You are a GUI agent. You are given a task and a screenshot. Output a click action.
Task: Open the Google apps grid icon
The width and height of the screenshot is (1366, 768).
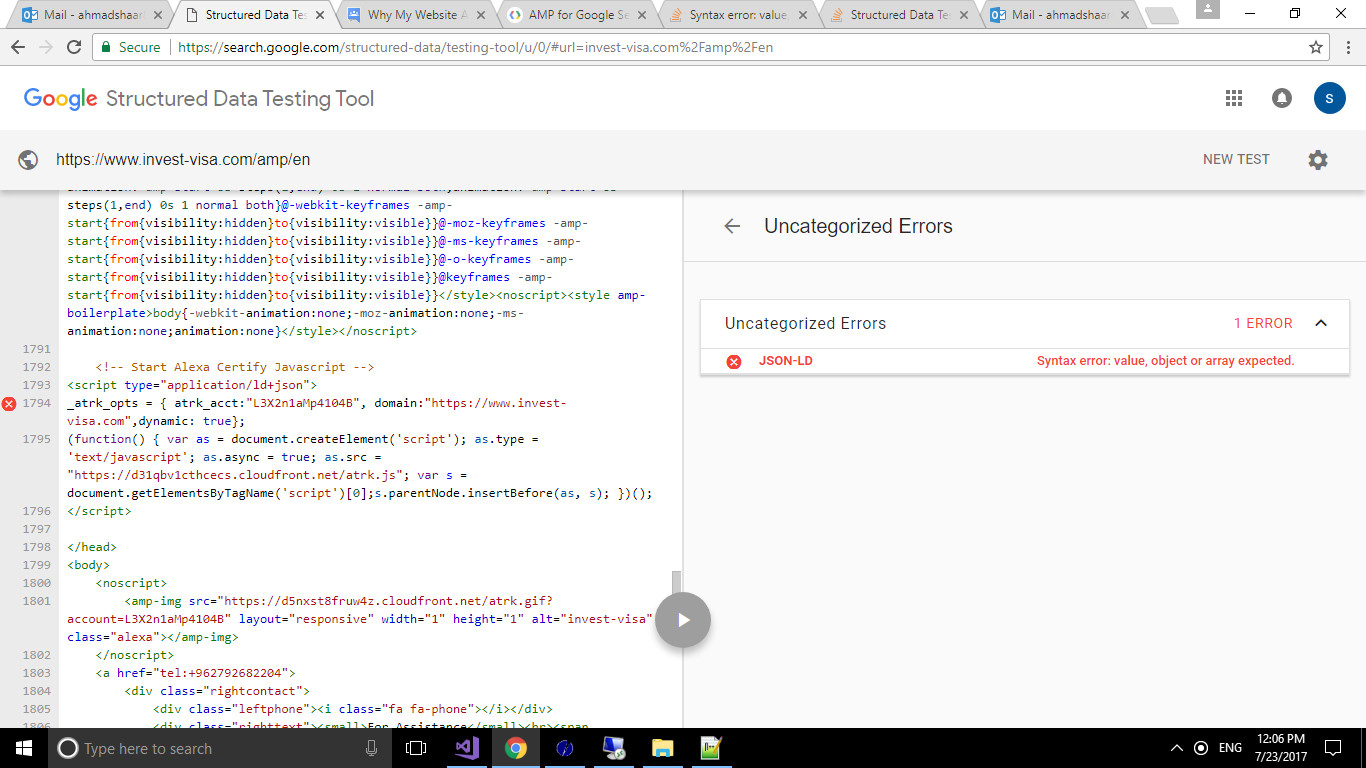click(x=1233, y=98)
